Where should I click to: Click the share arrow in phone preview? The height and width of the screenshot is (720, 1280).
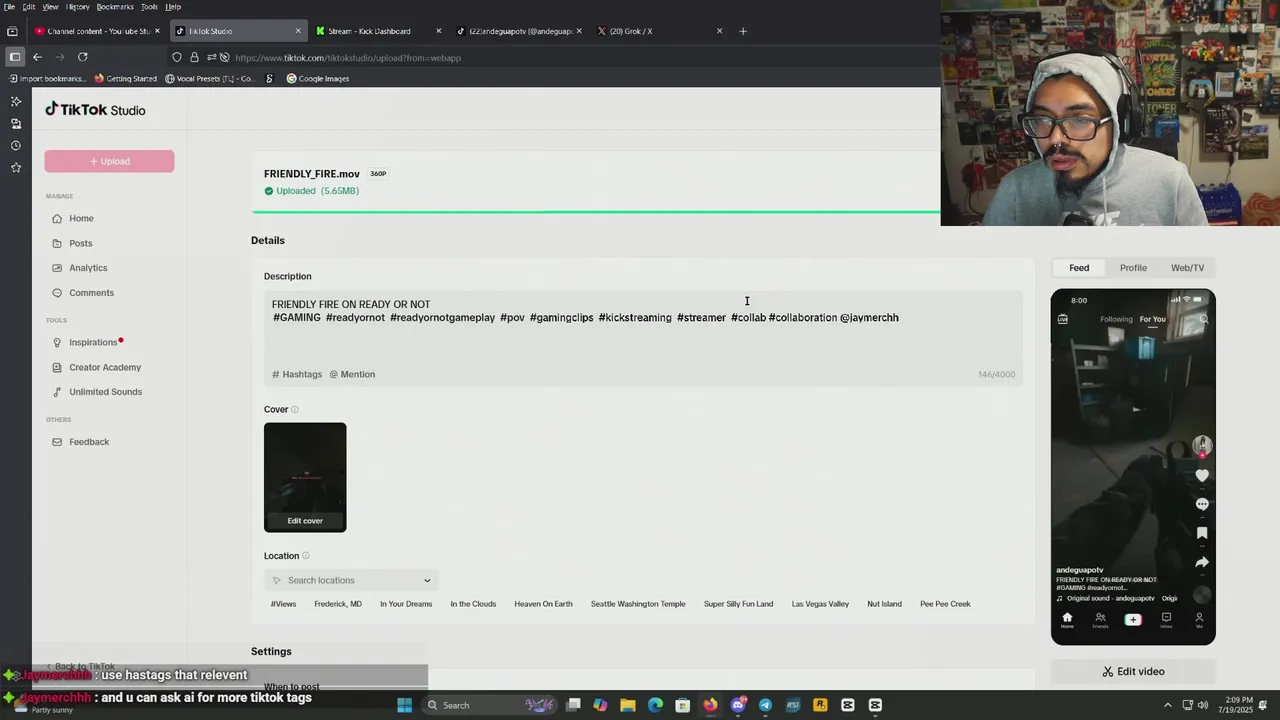[1202, 562]
